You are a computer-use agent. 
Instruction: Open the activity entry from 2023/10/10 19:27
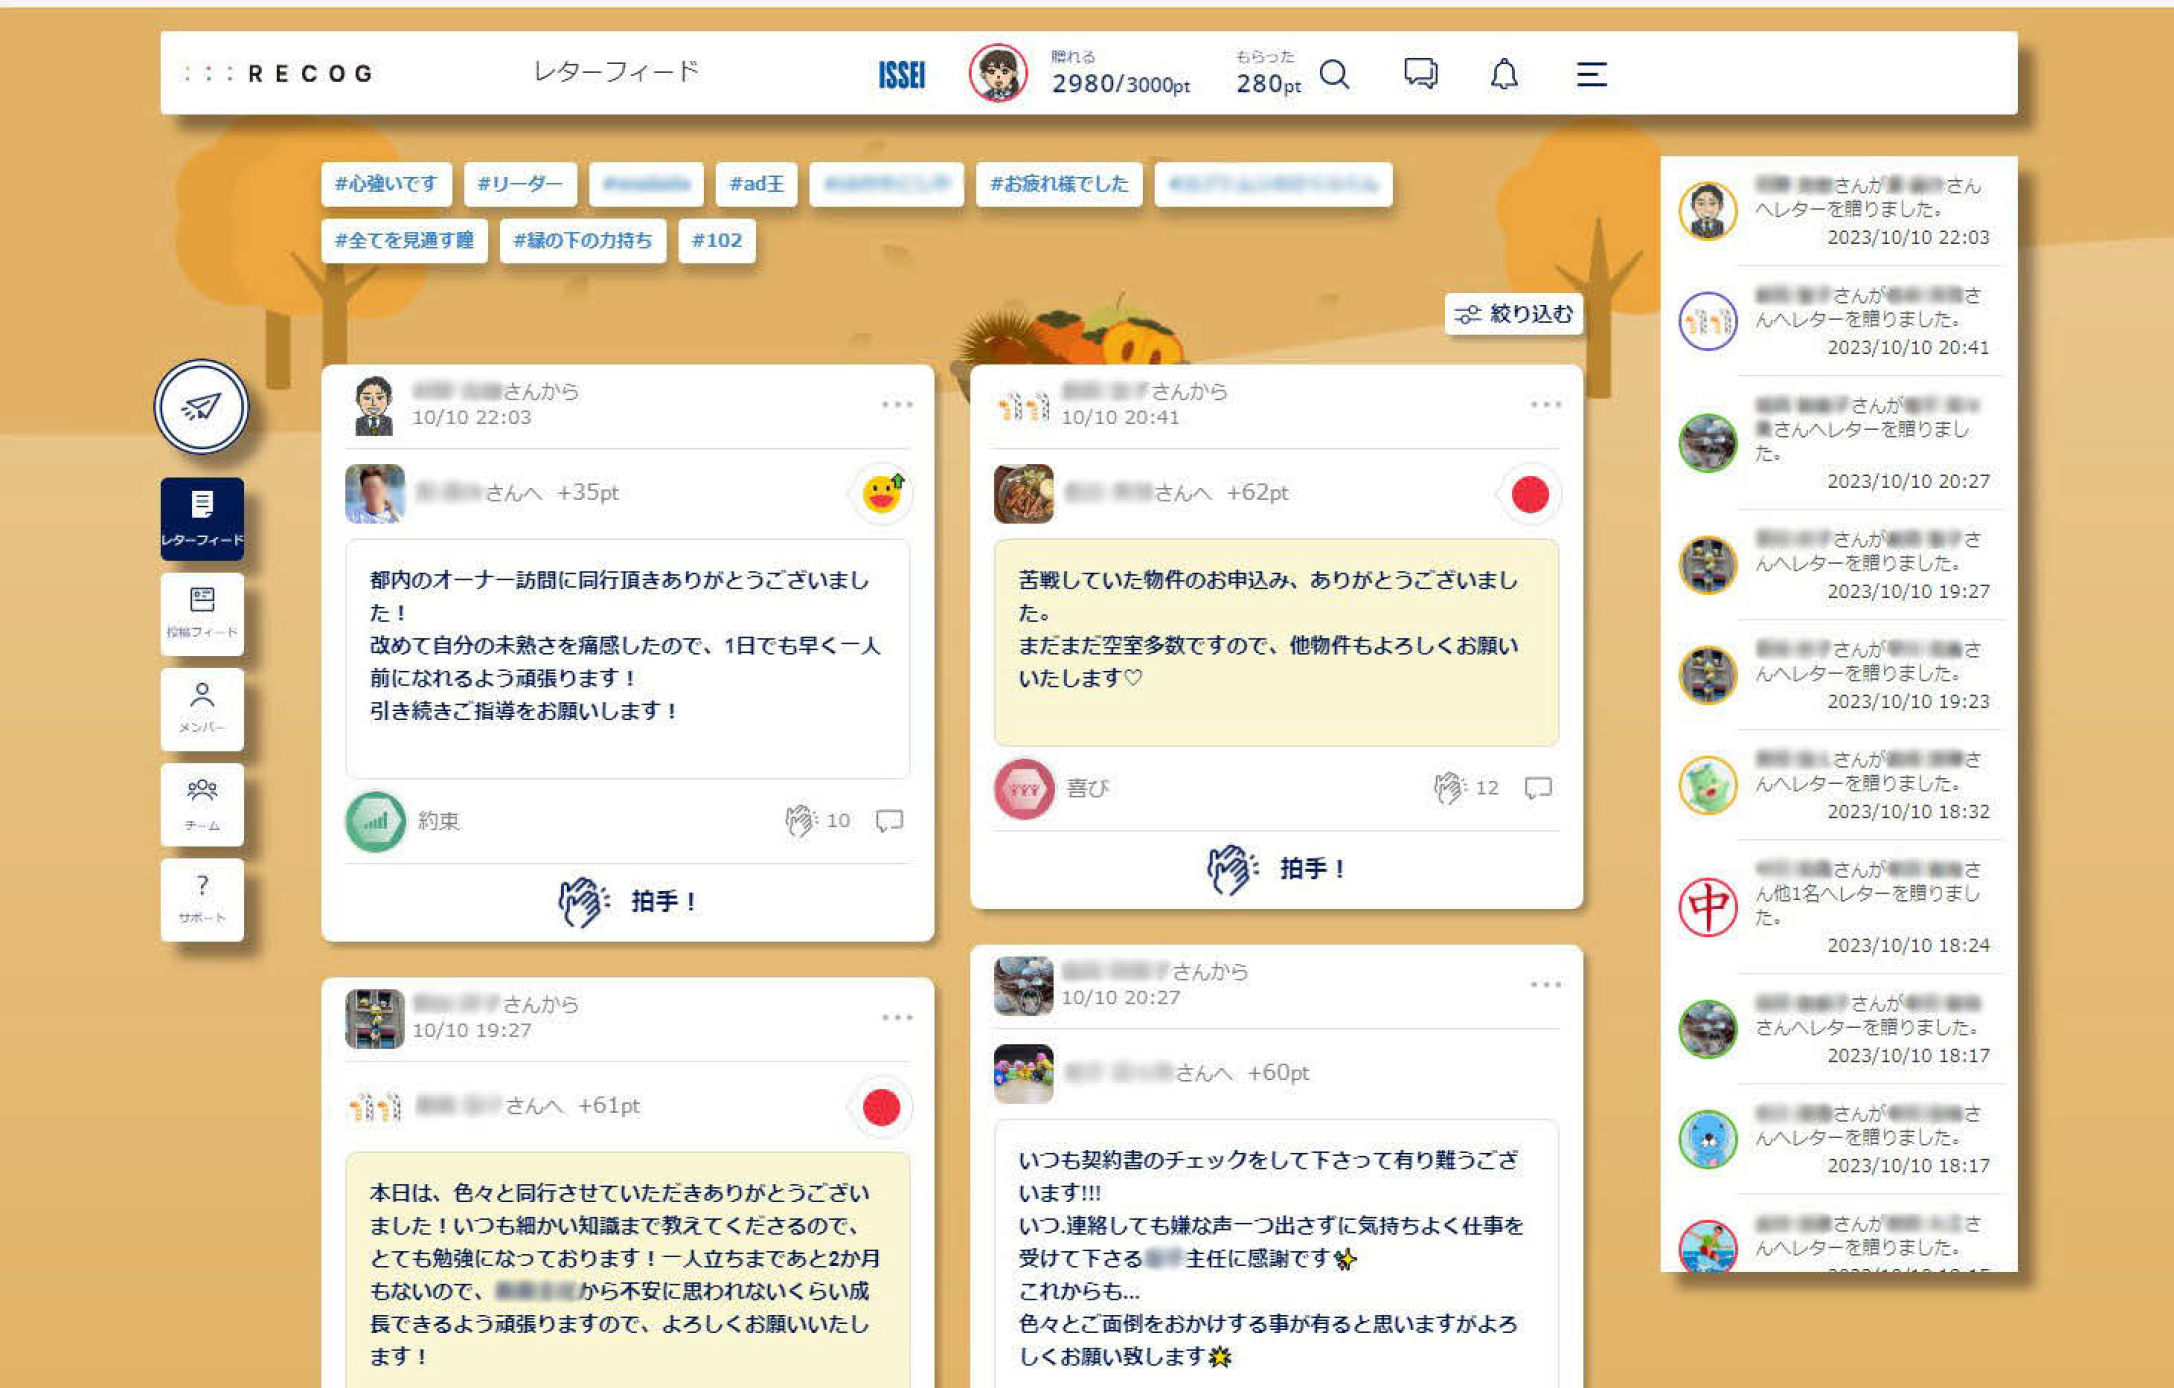coord(1837,565)
